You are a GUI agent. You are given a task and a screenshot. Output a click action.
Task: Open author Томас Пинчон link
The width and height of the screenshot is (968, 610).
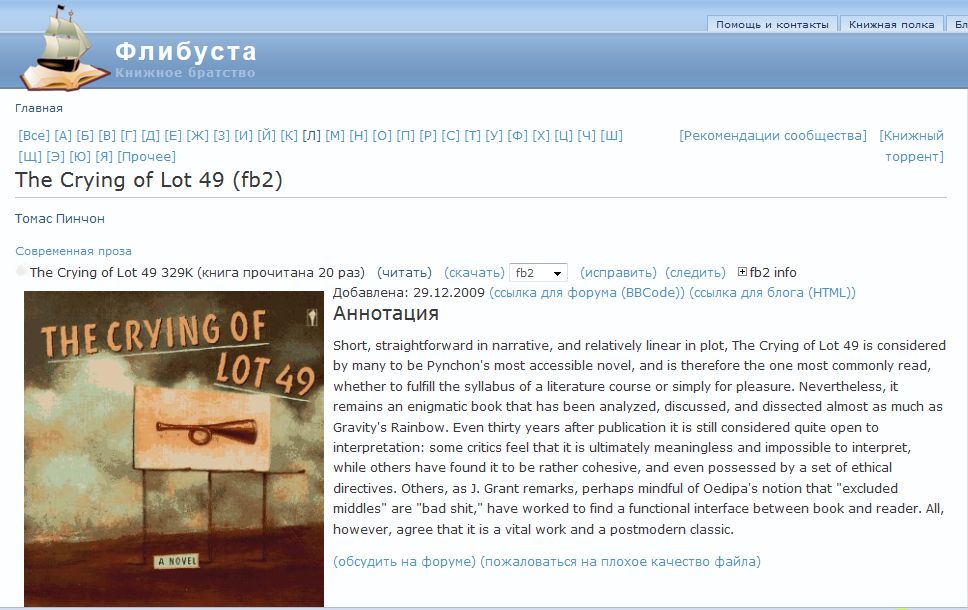coord(60,219)
